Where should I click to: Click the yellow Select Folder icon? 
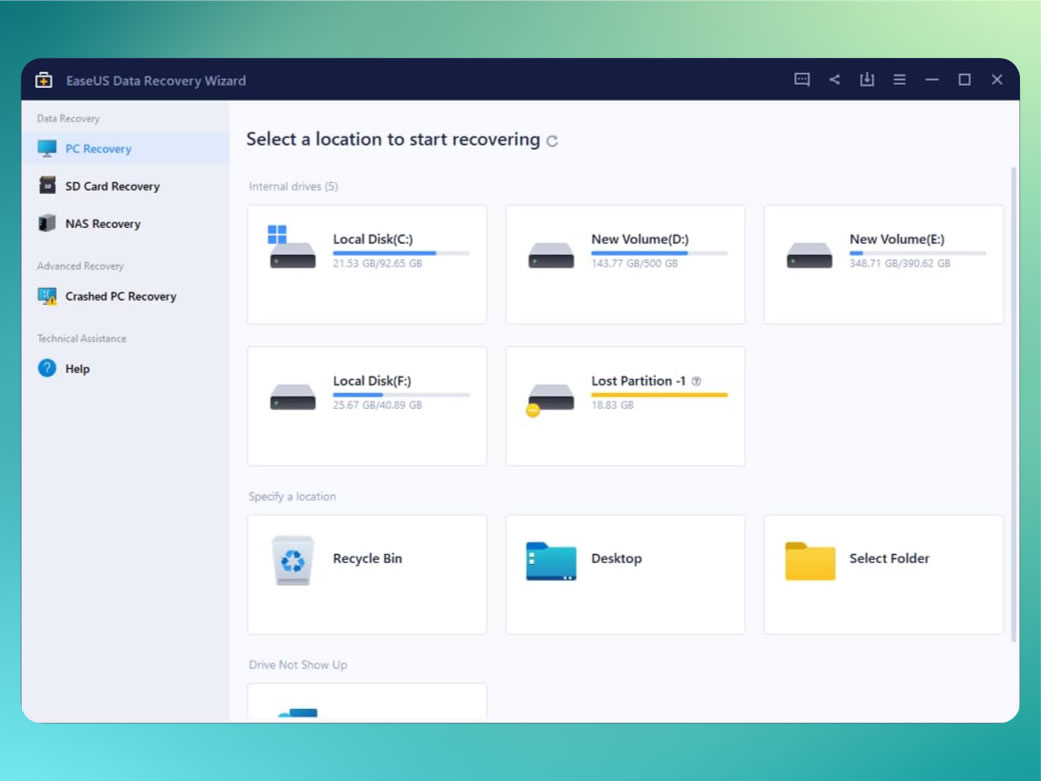pos(810,561)
